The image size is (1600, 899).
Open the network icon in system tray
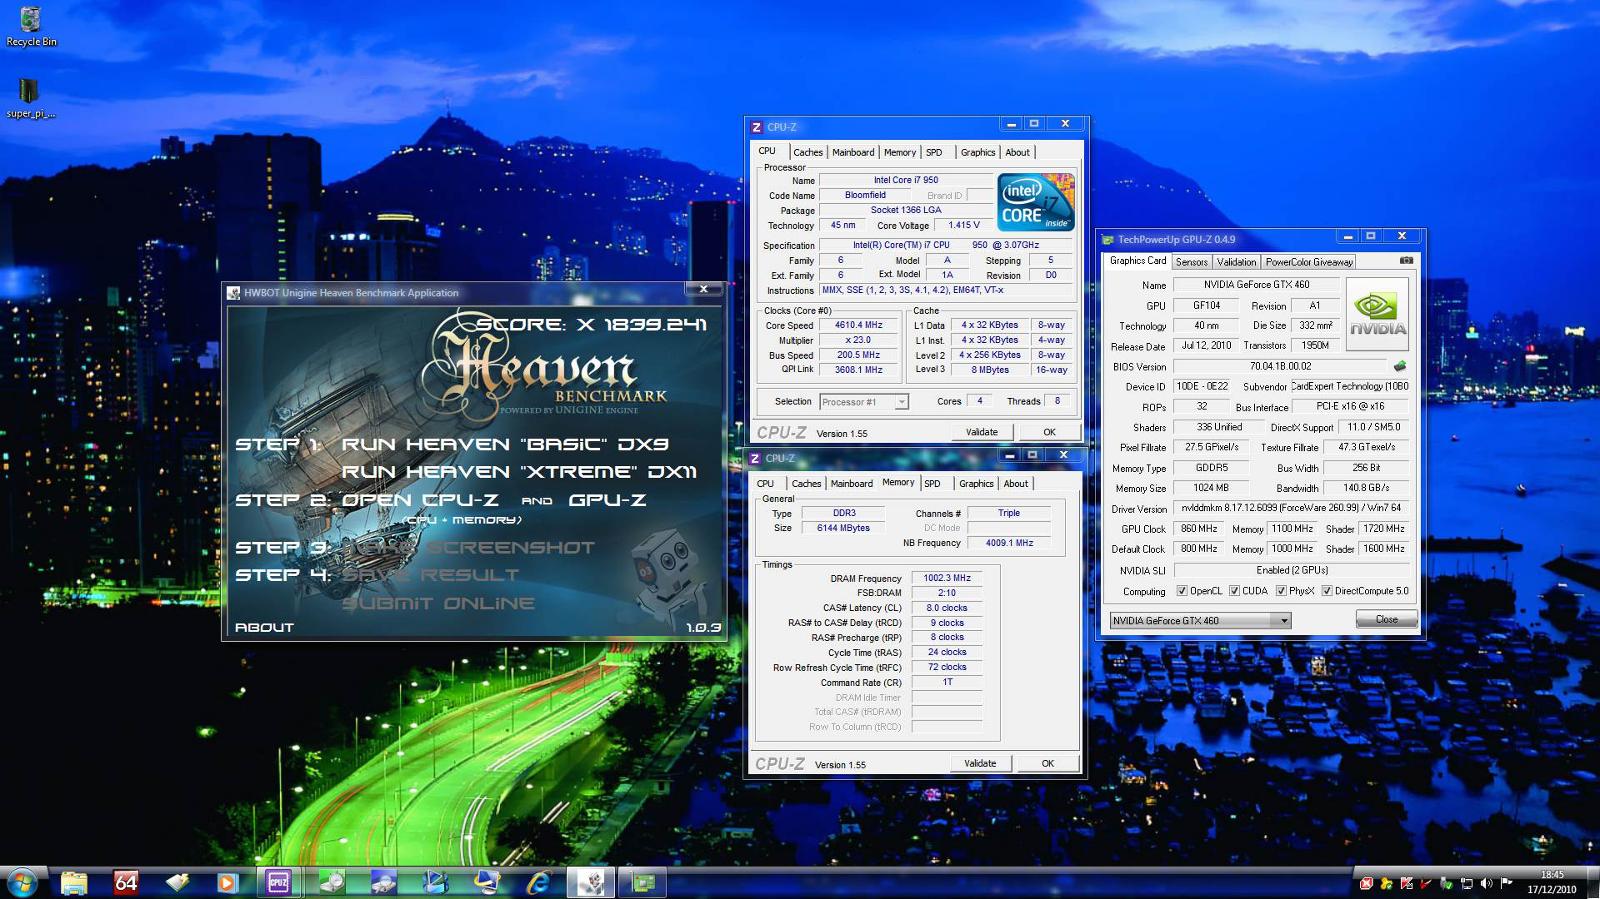(1466, 883)
